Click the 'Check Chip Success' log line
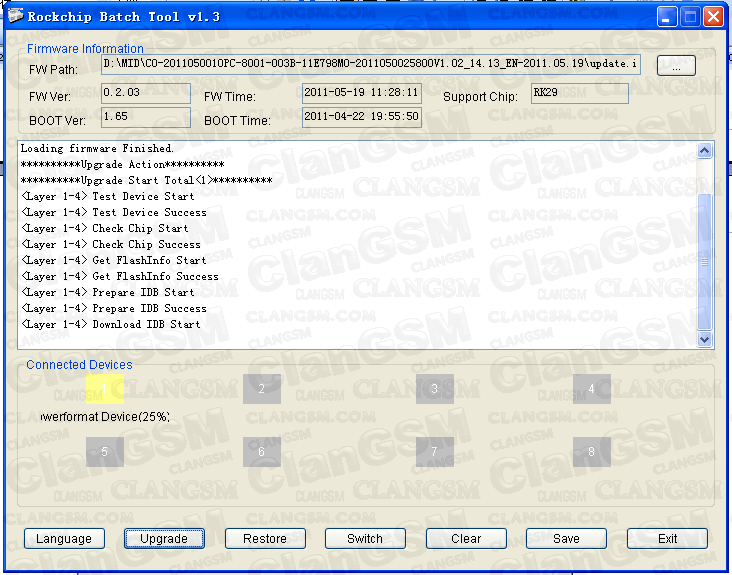The height and width of the screenshot is (575, 732). 111,245
